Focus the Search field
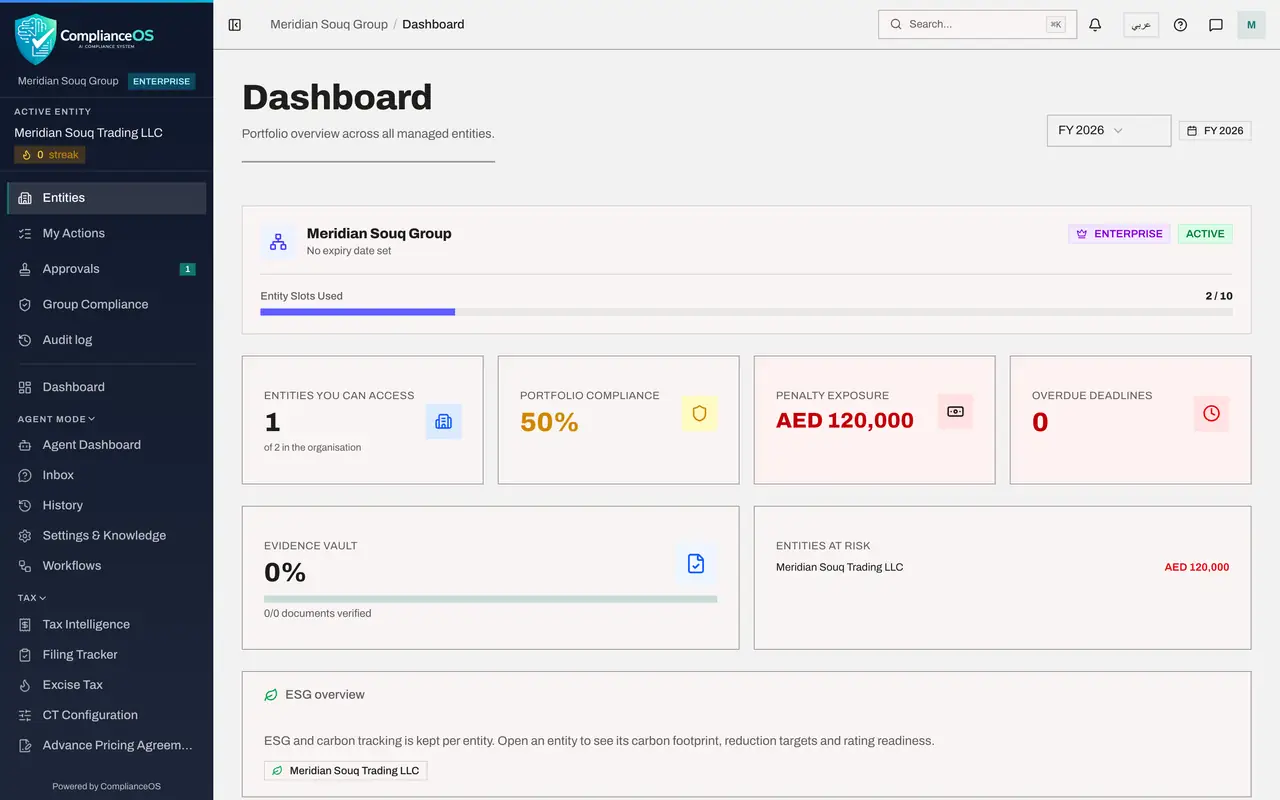This screenshot has height=800, width=1280. point(977,24)
